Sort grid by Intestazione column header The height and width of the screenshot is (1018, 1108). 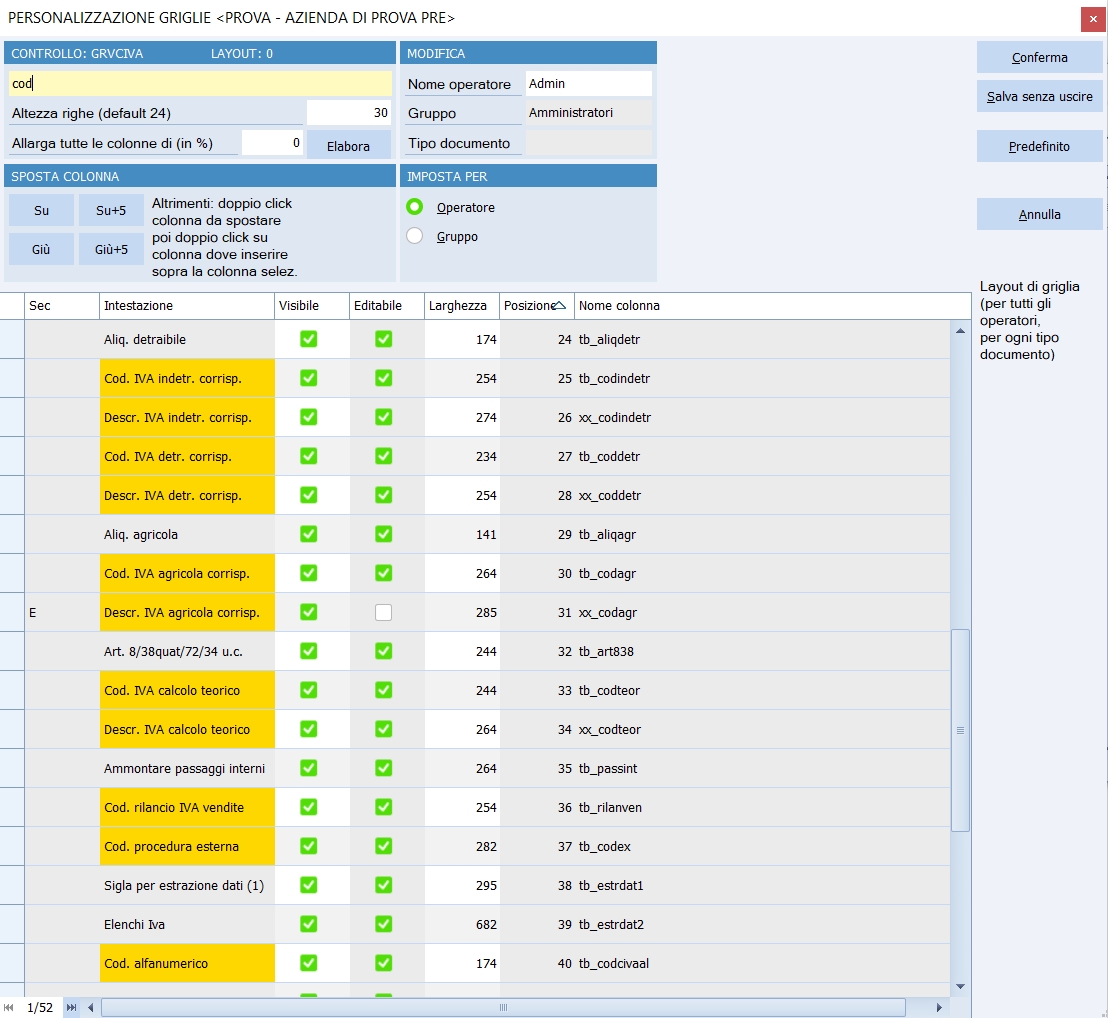(186, 306)
